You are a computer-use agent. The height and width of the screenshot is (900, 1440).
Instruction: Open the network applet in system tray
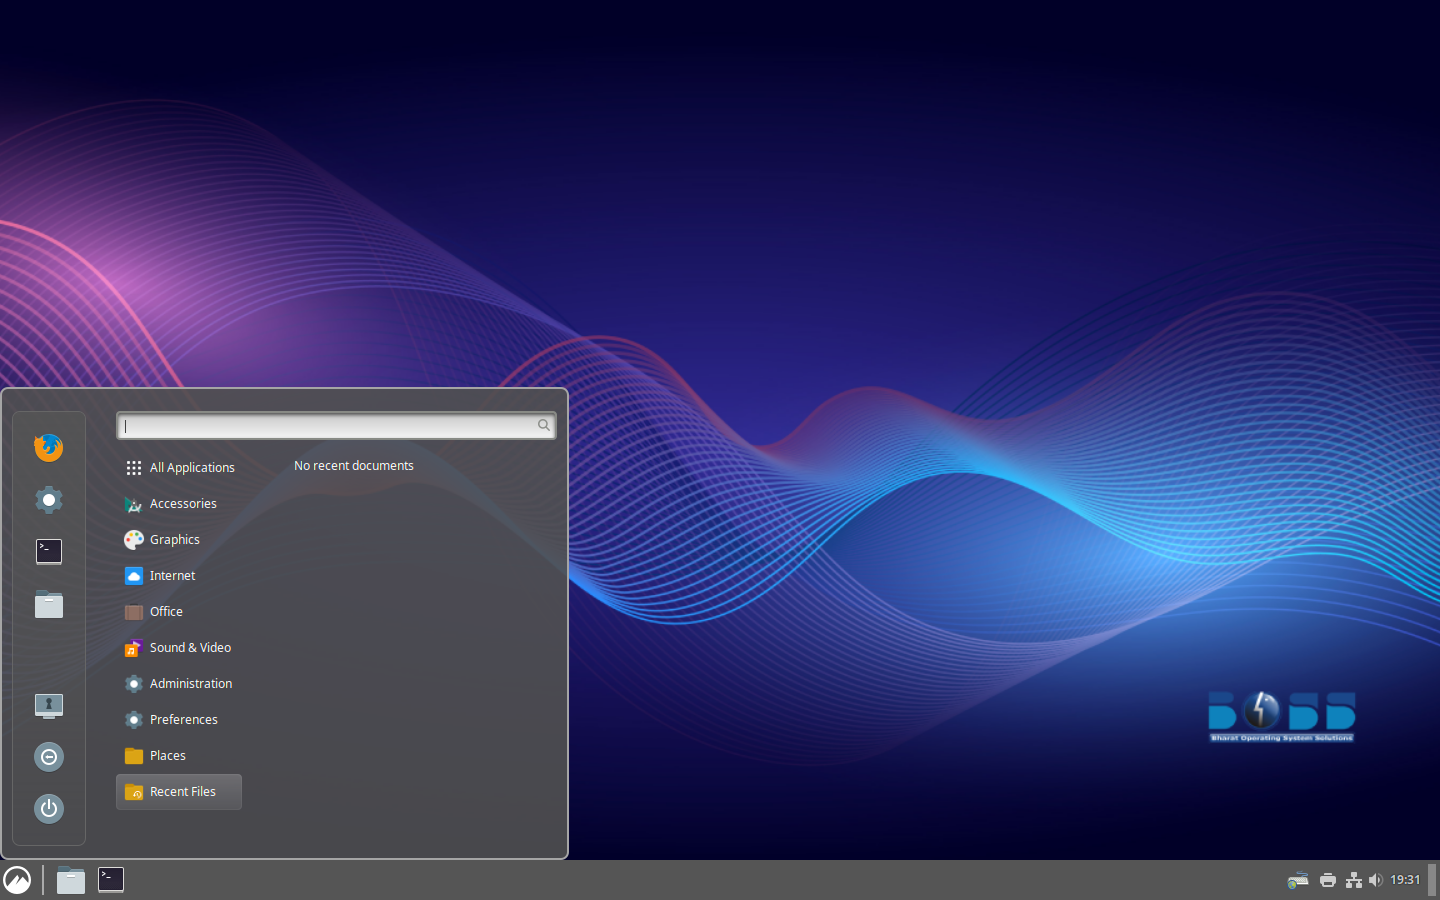point(1353,880)
